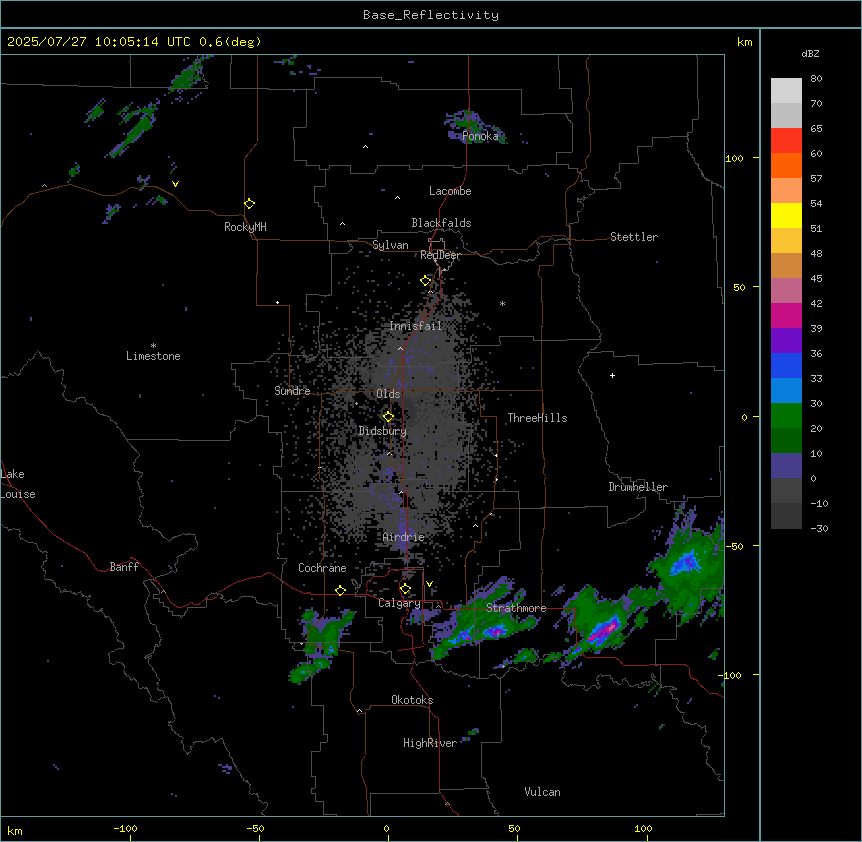Click the Innisfail city label
This screenshot has width=862, height=842.
(x=415, y=326)
